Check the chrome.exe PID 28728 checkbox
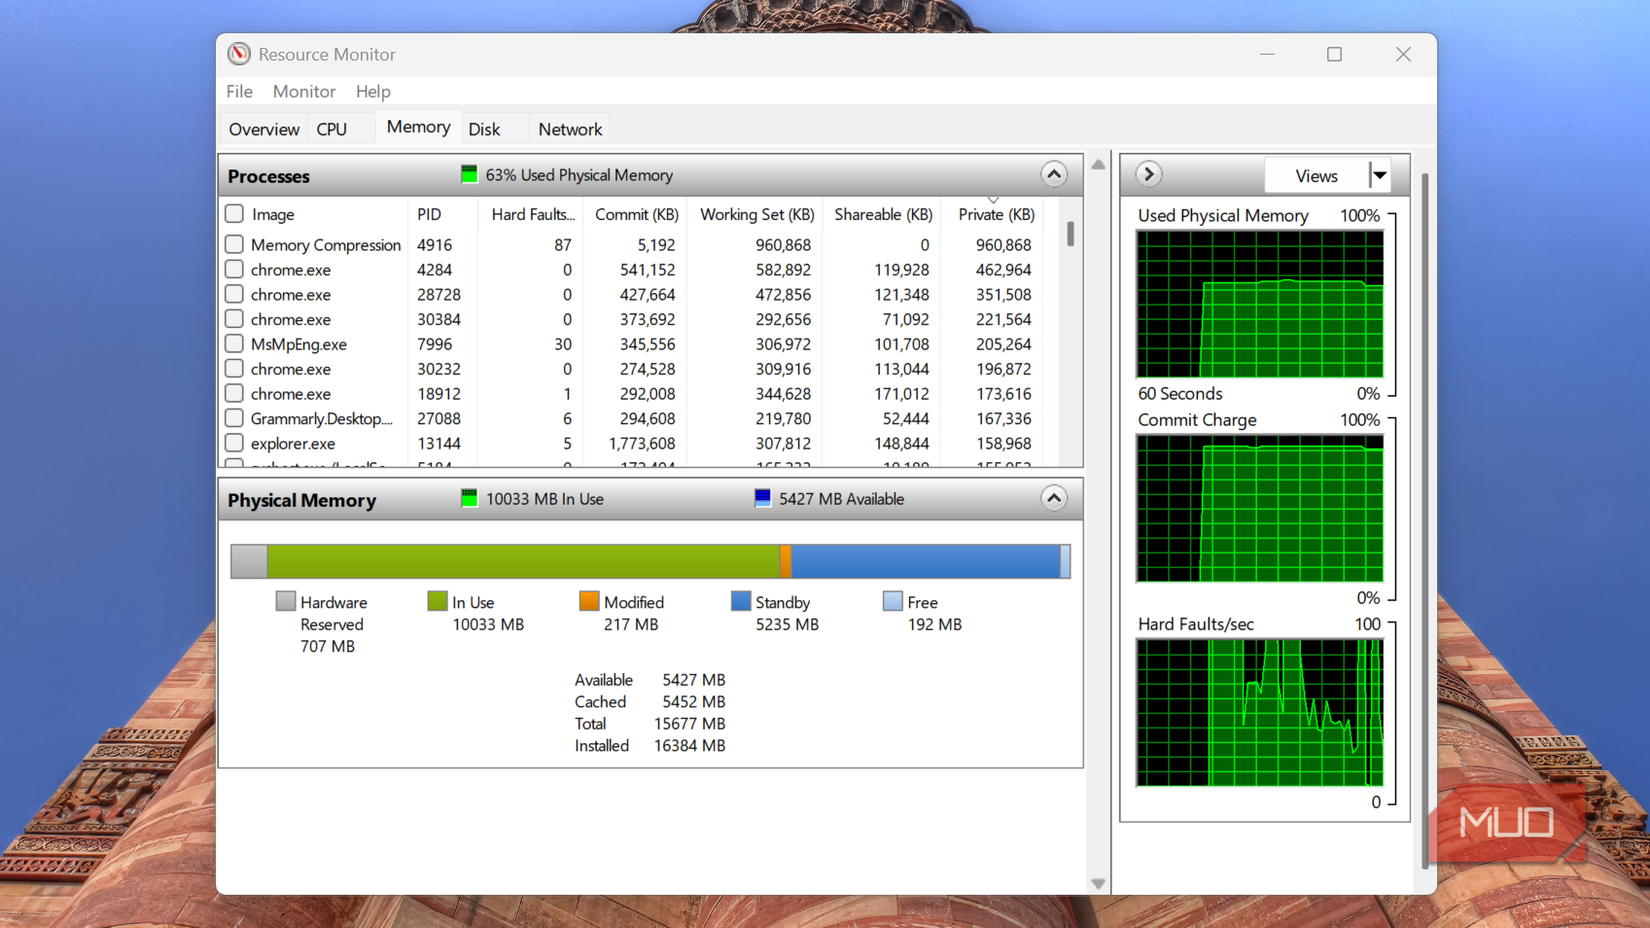The image size is (1650, 928). [234, 294]
